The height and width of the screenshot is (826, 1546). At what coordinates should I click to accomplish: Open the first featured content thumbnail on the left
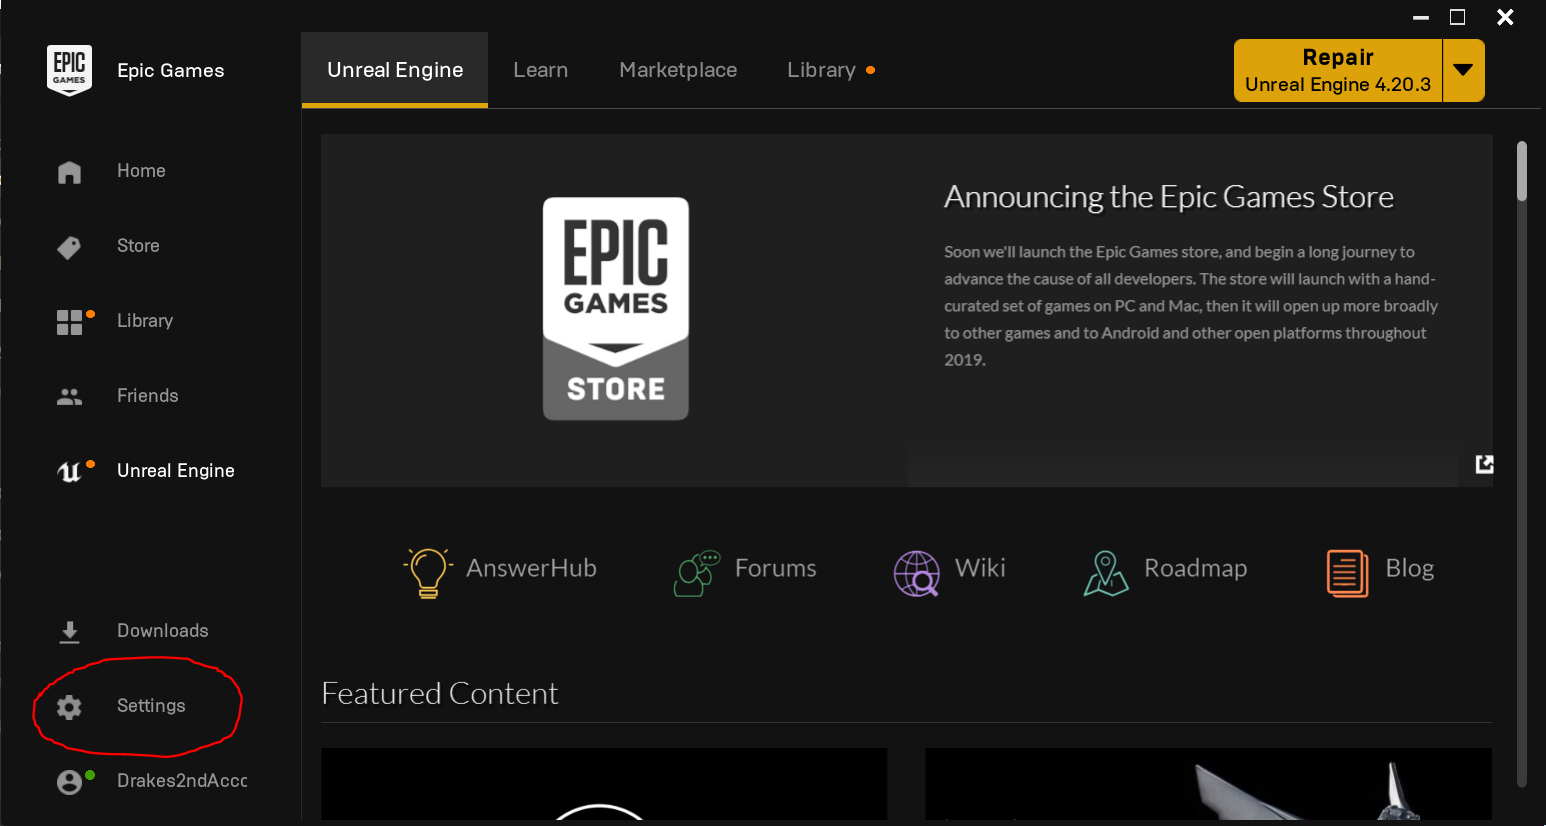pos(604,784)
